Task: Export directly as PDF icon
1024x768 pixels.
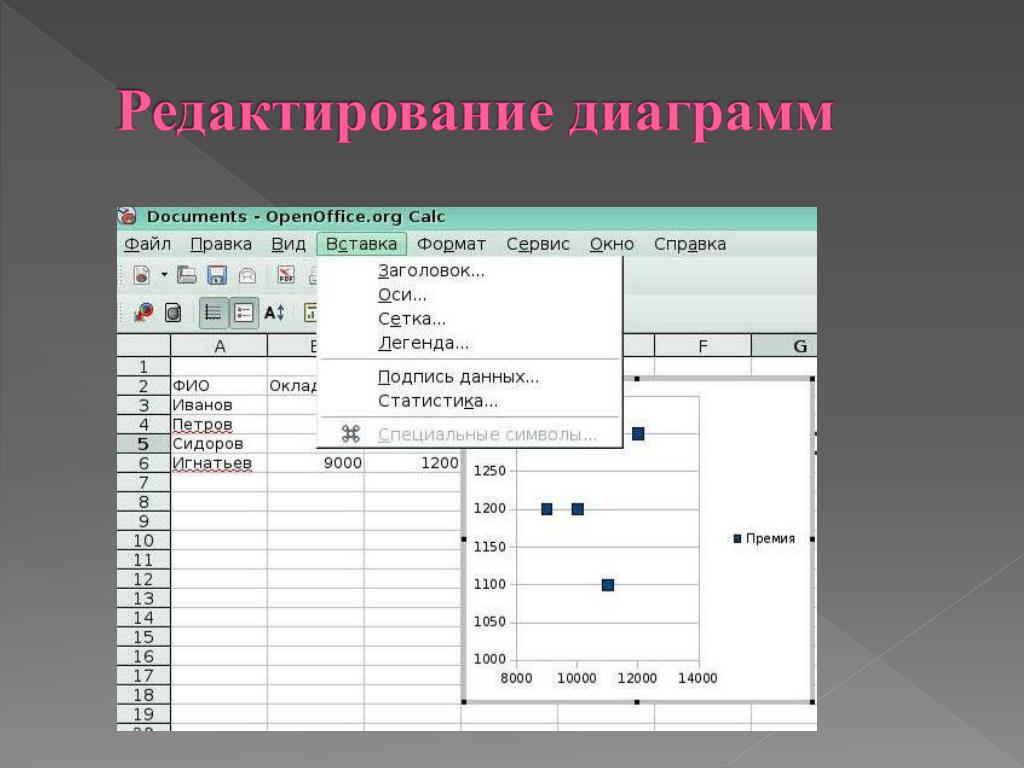Action: tap(285, 276)
